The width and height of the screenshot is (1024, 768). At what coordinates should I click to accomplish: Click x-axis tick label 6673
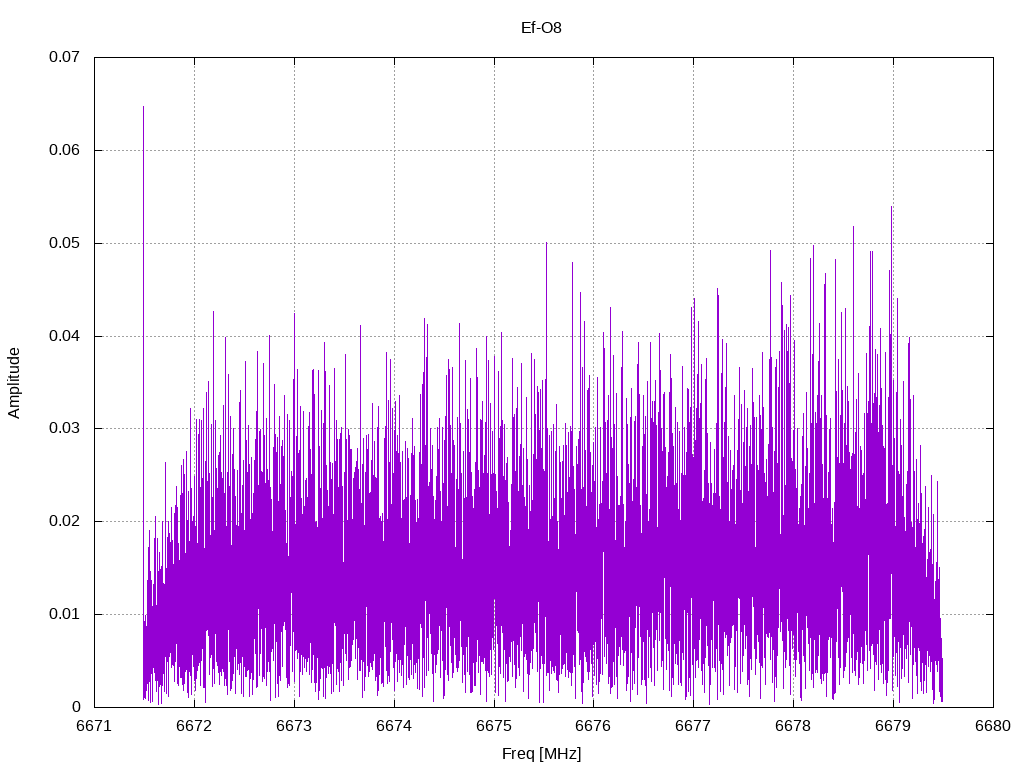(295, 726)
